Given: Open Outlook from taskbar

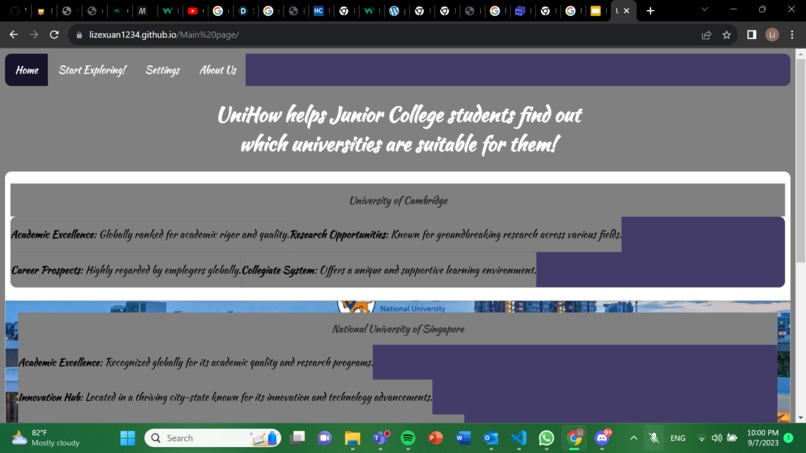Looking at the screenshot, I should click(x=491, y=438).
